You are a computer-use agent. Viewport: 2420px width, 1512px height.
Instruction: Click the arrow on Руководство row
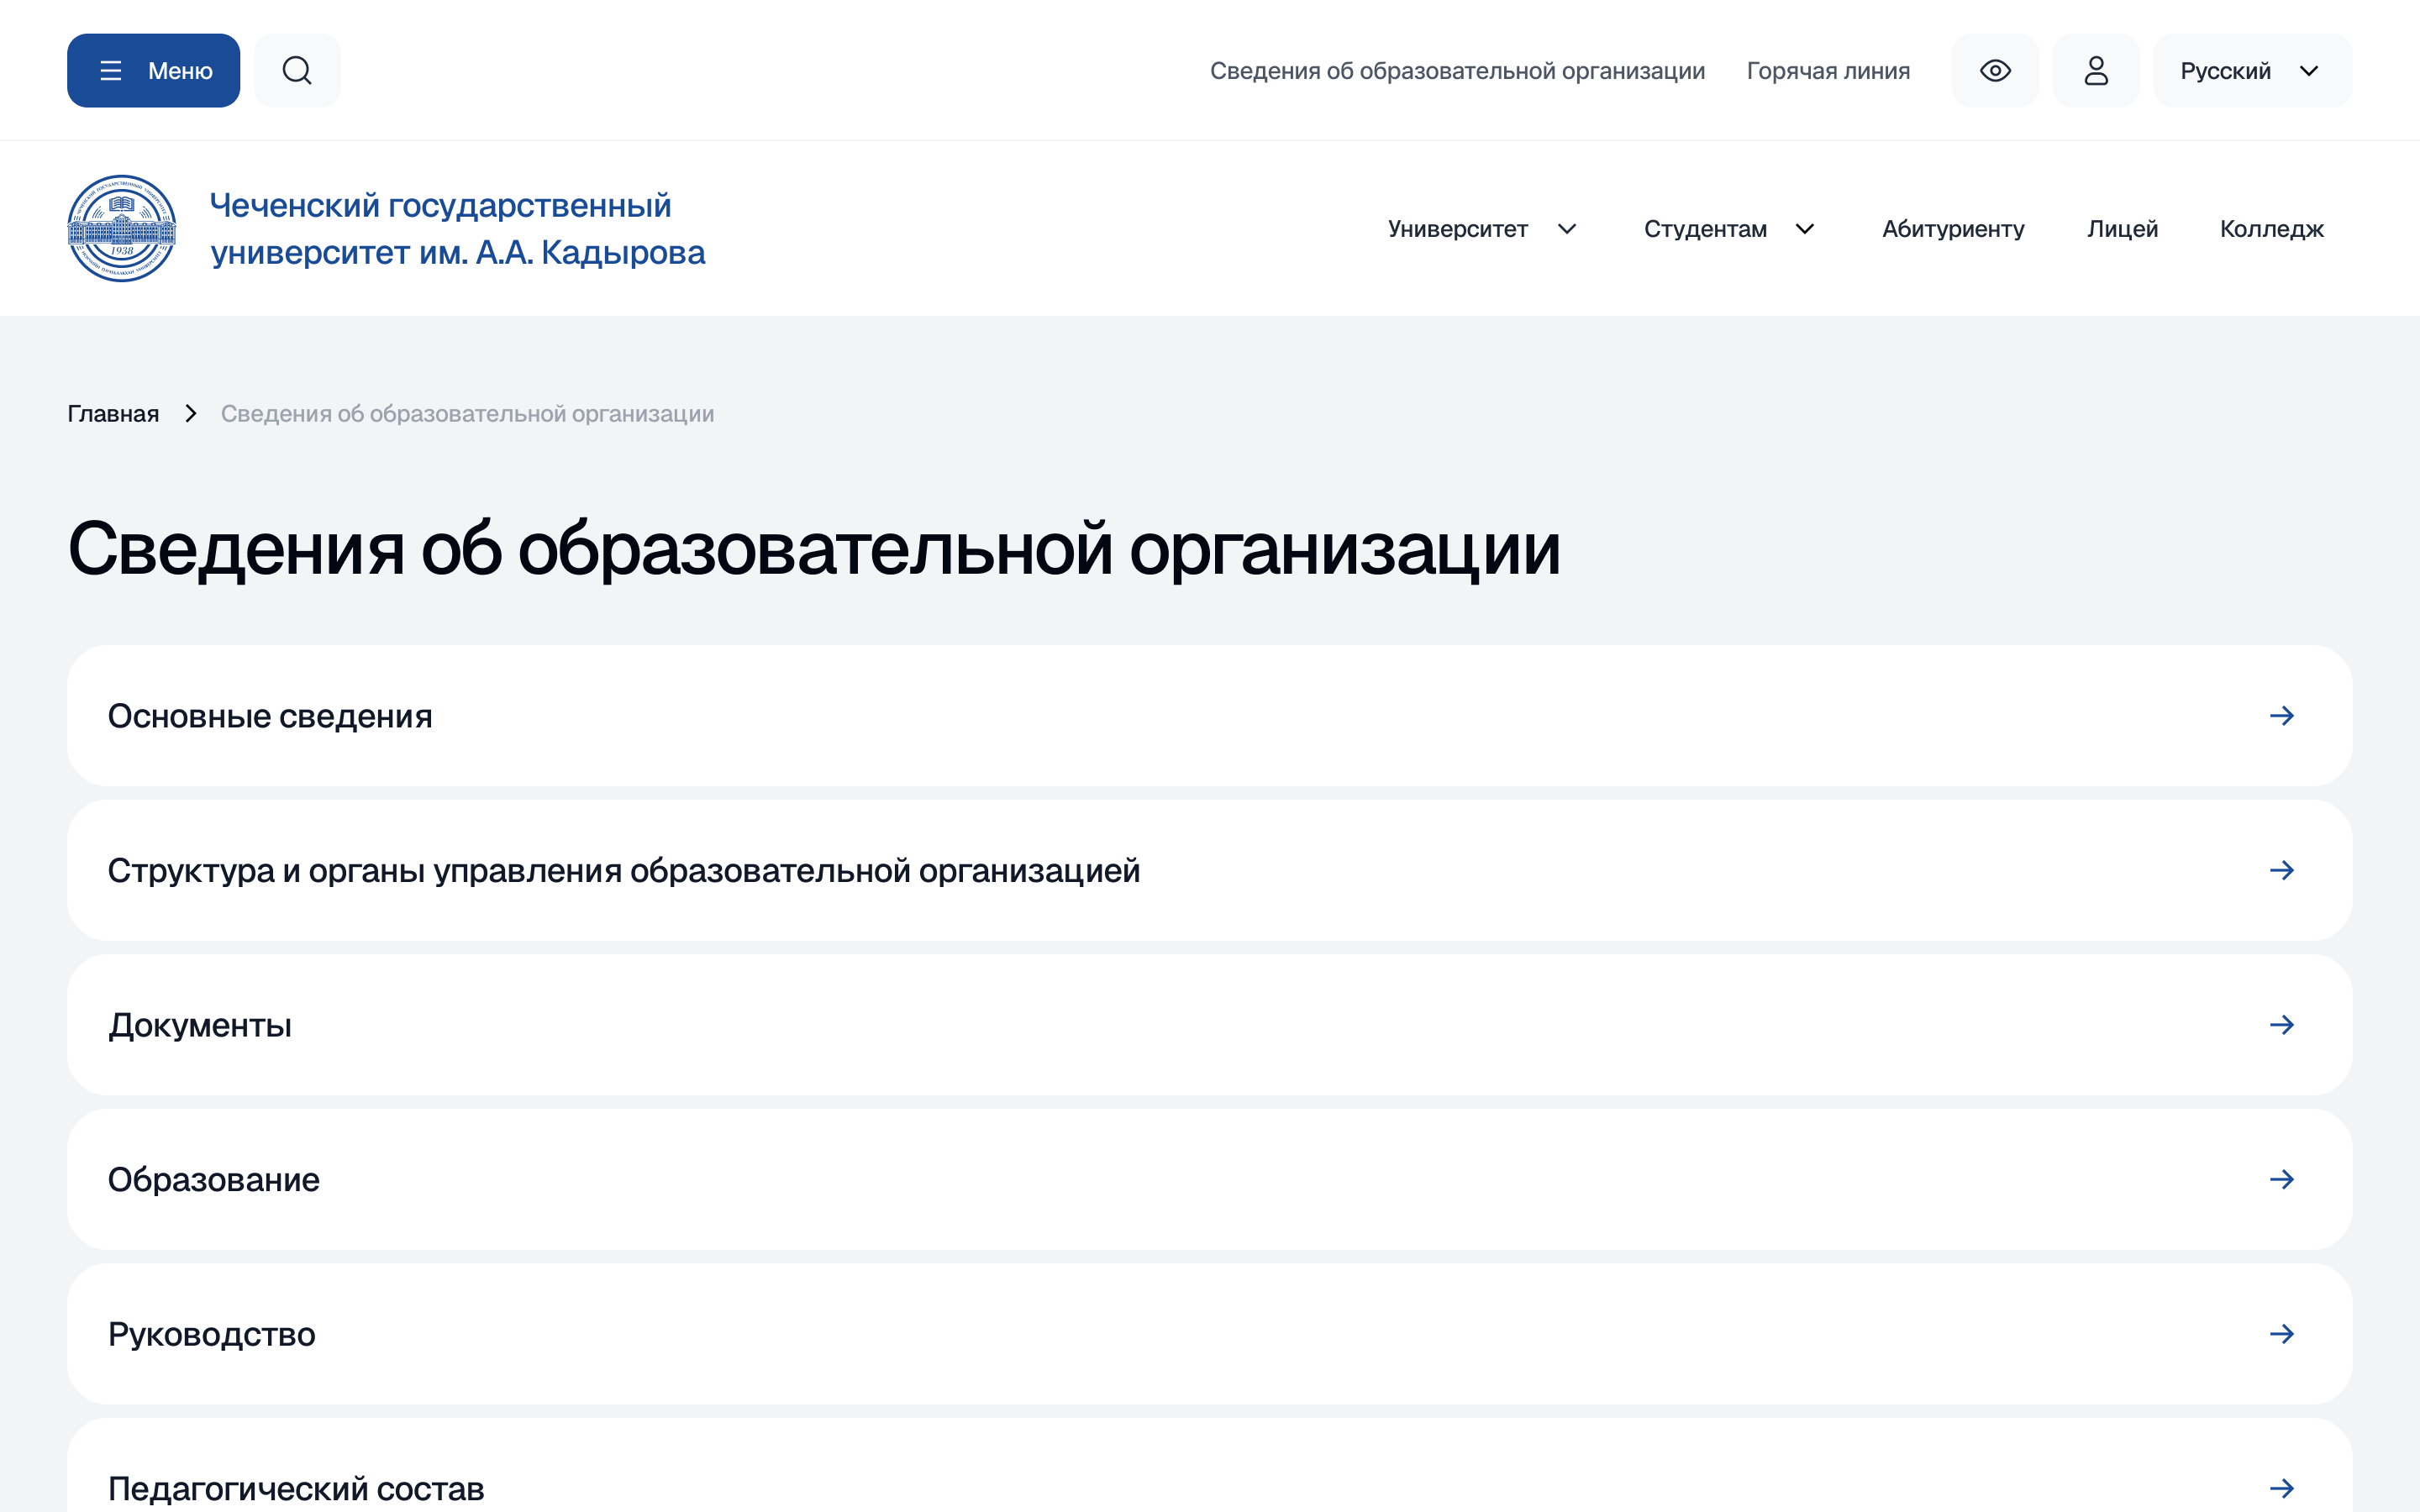point(2282,1334)
